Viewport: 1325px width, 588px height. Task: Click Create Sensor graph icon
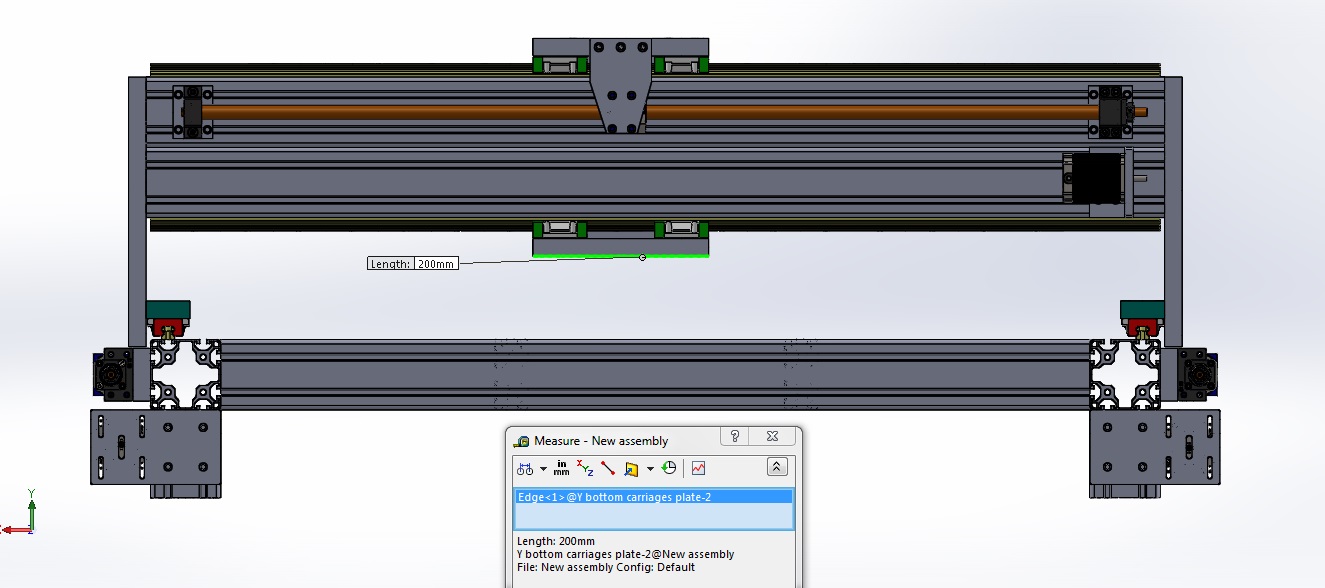click(x=698, y=467)
